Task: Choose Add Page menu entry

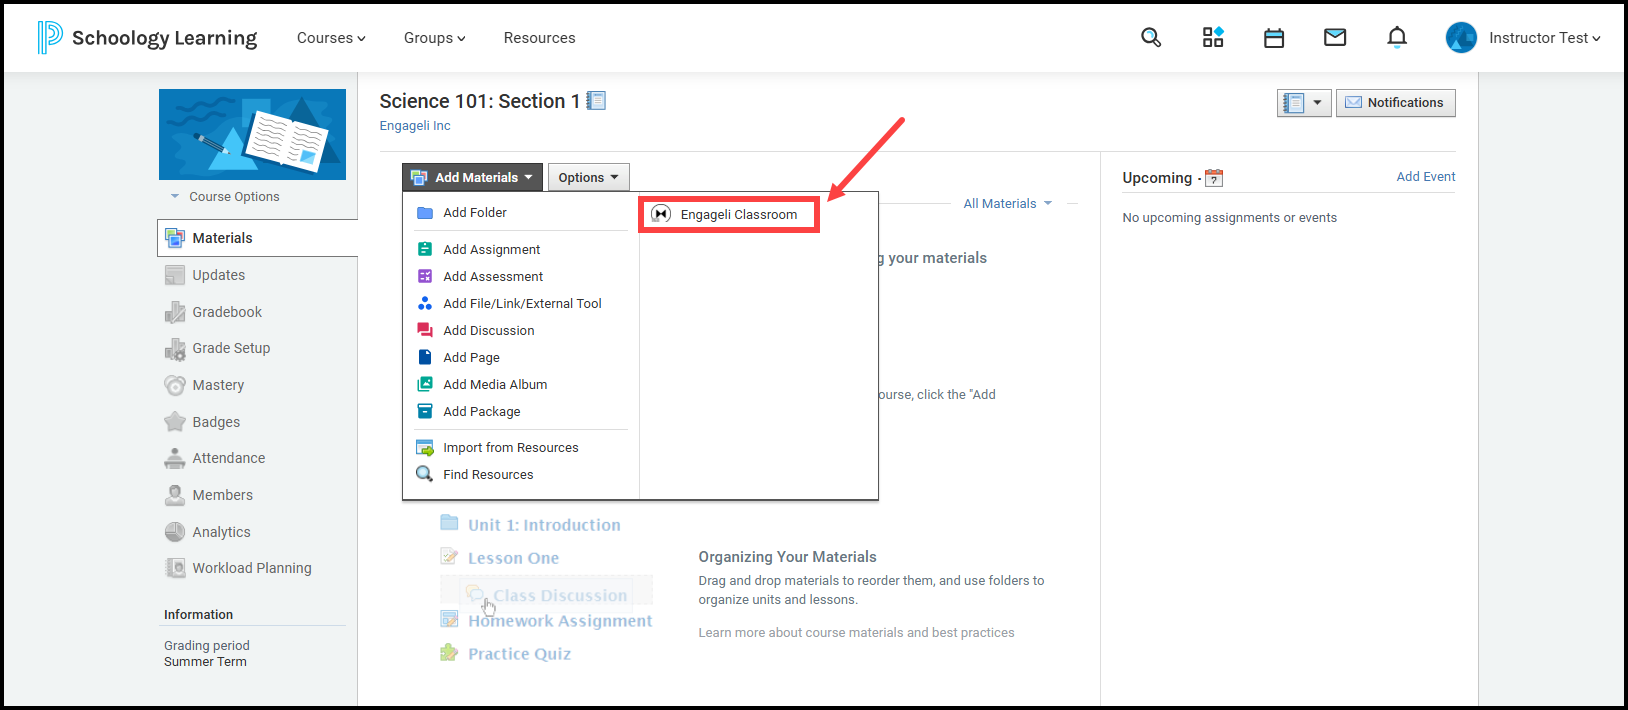Action: [x=471, y=358]
